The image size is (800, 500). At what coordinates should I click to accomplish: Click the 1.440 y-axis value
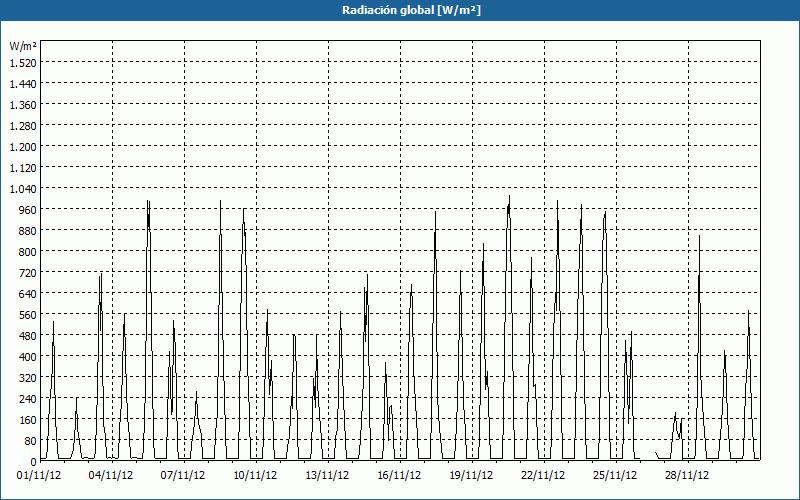(23, 84)
